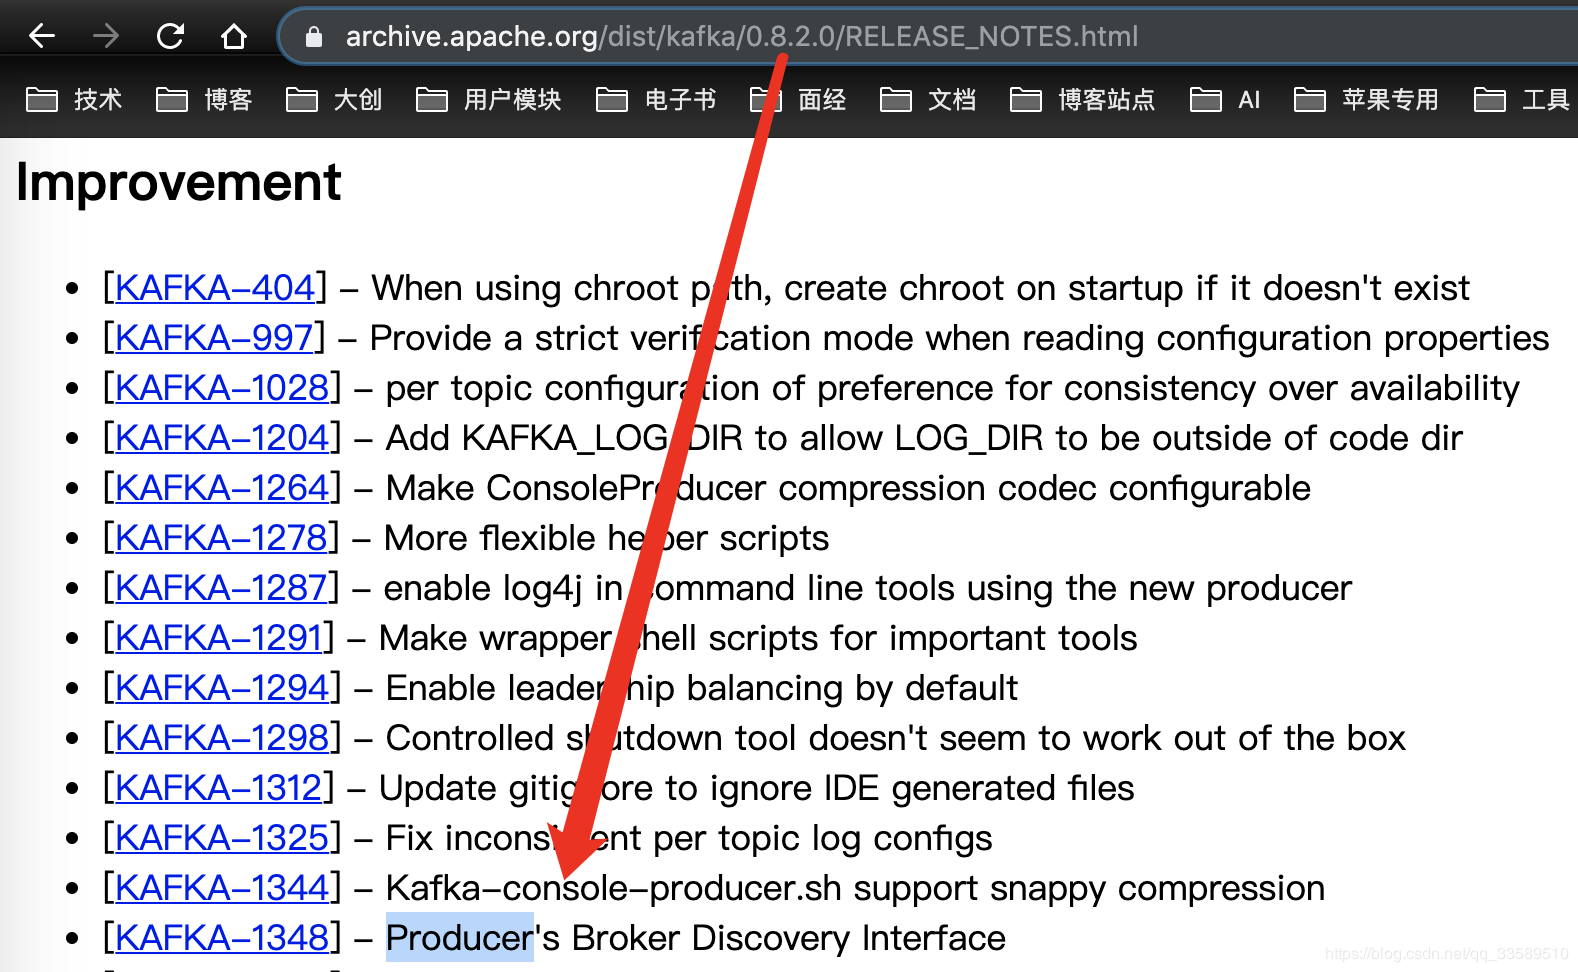This screenshot has width=1578, height=972.
Task: Open the KAFKA-1312 issue link
Action: (219, 788)
